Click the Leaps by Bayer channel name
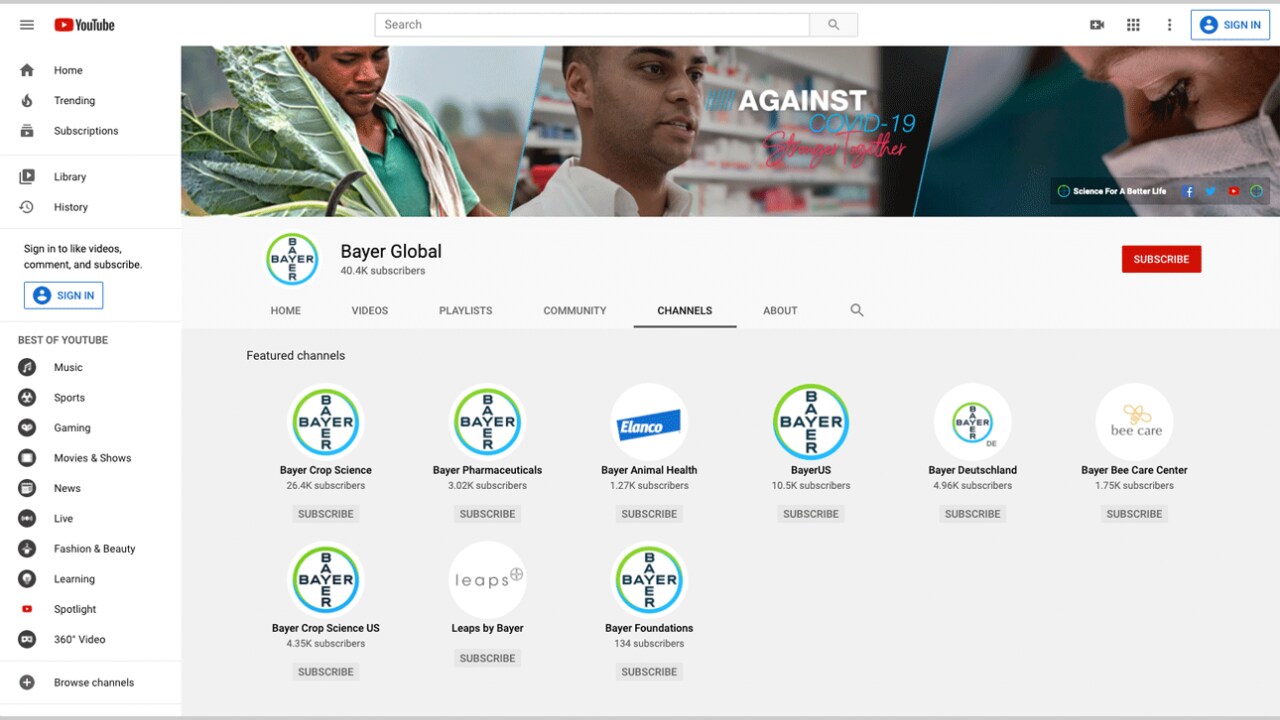1280x720 pixels. tap(488, 628)
